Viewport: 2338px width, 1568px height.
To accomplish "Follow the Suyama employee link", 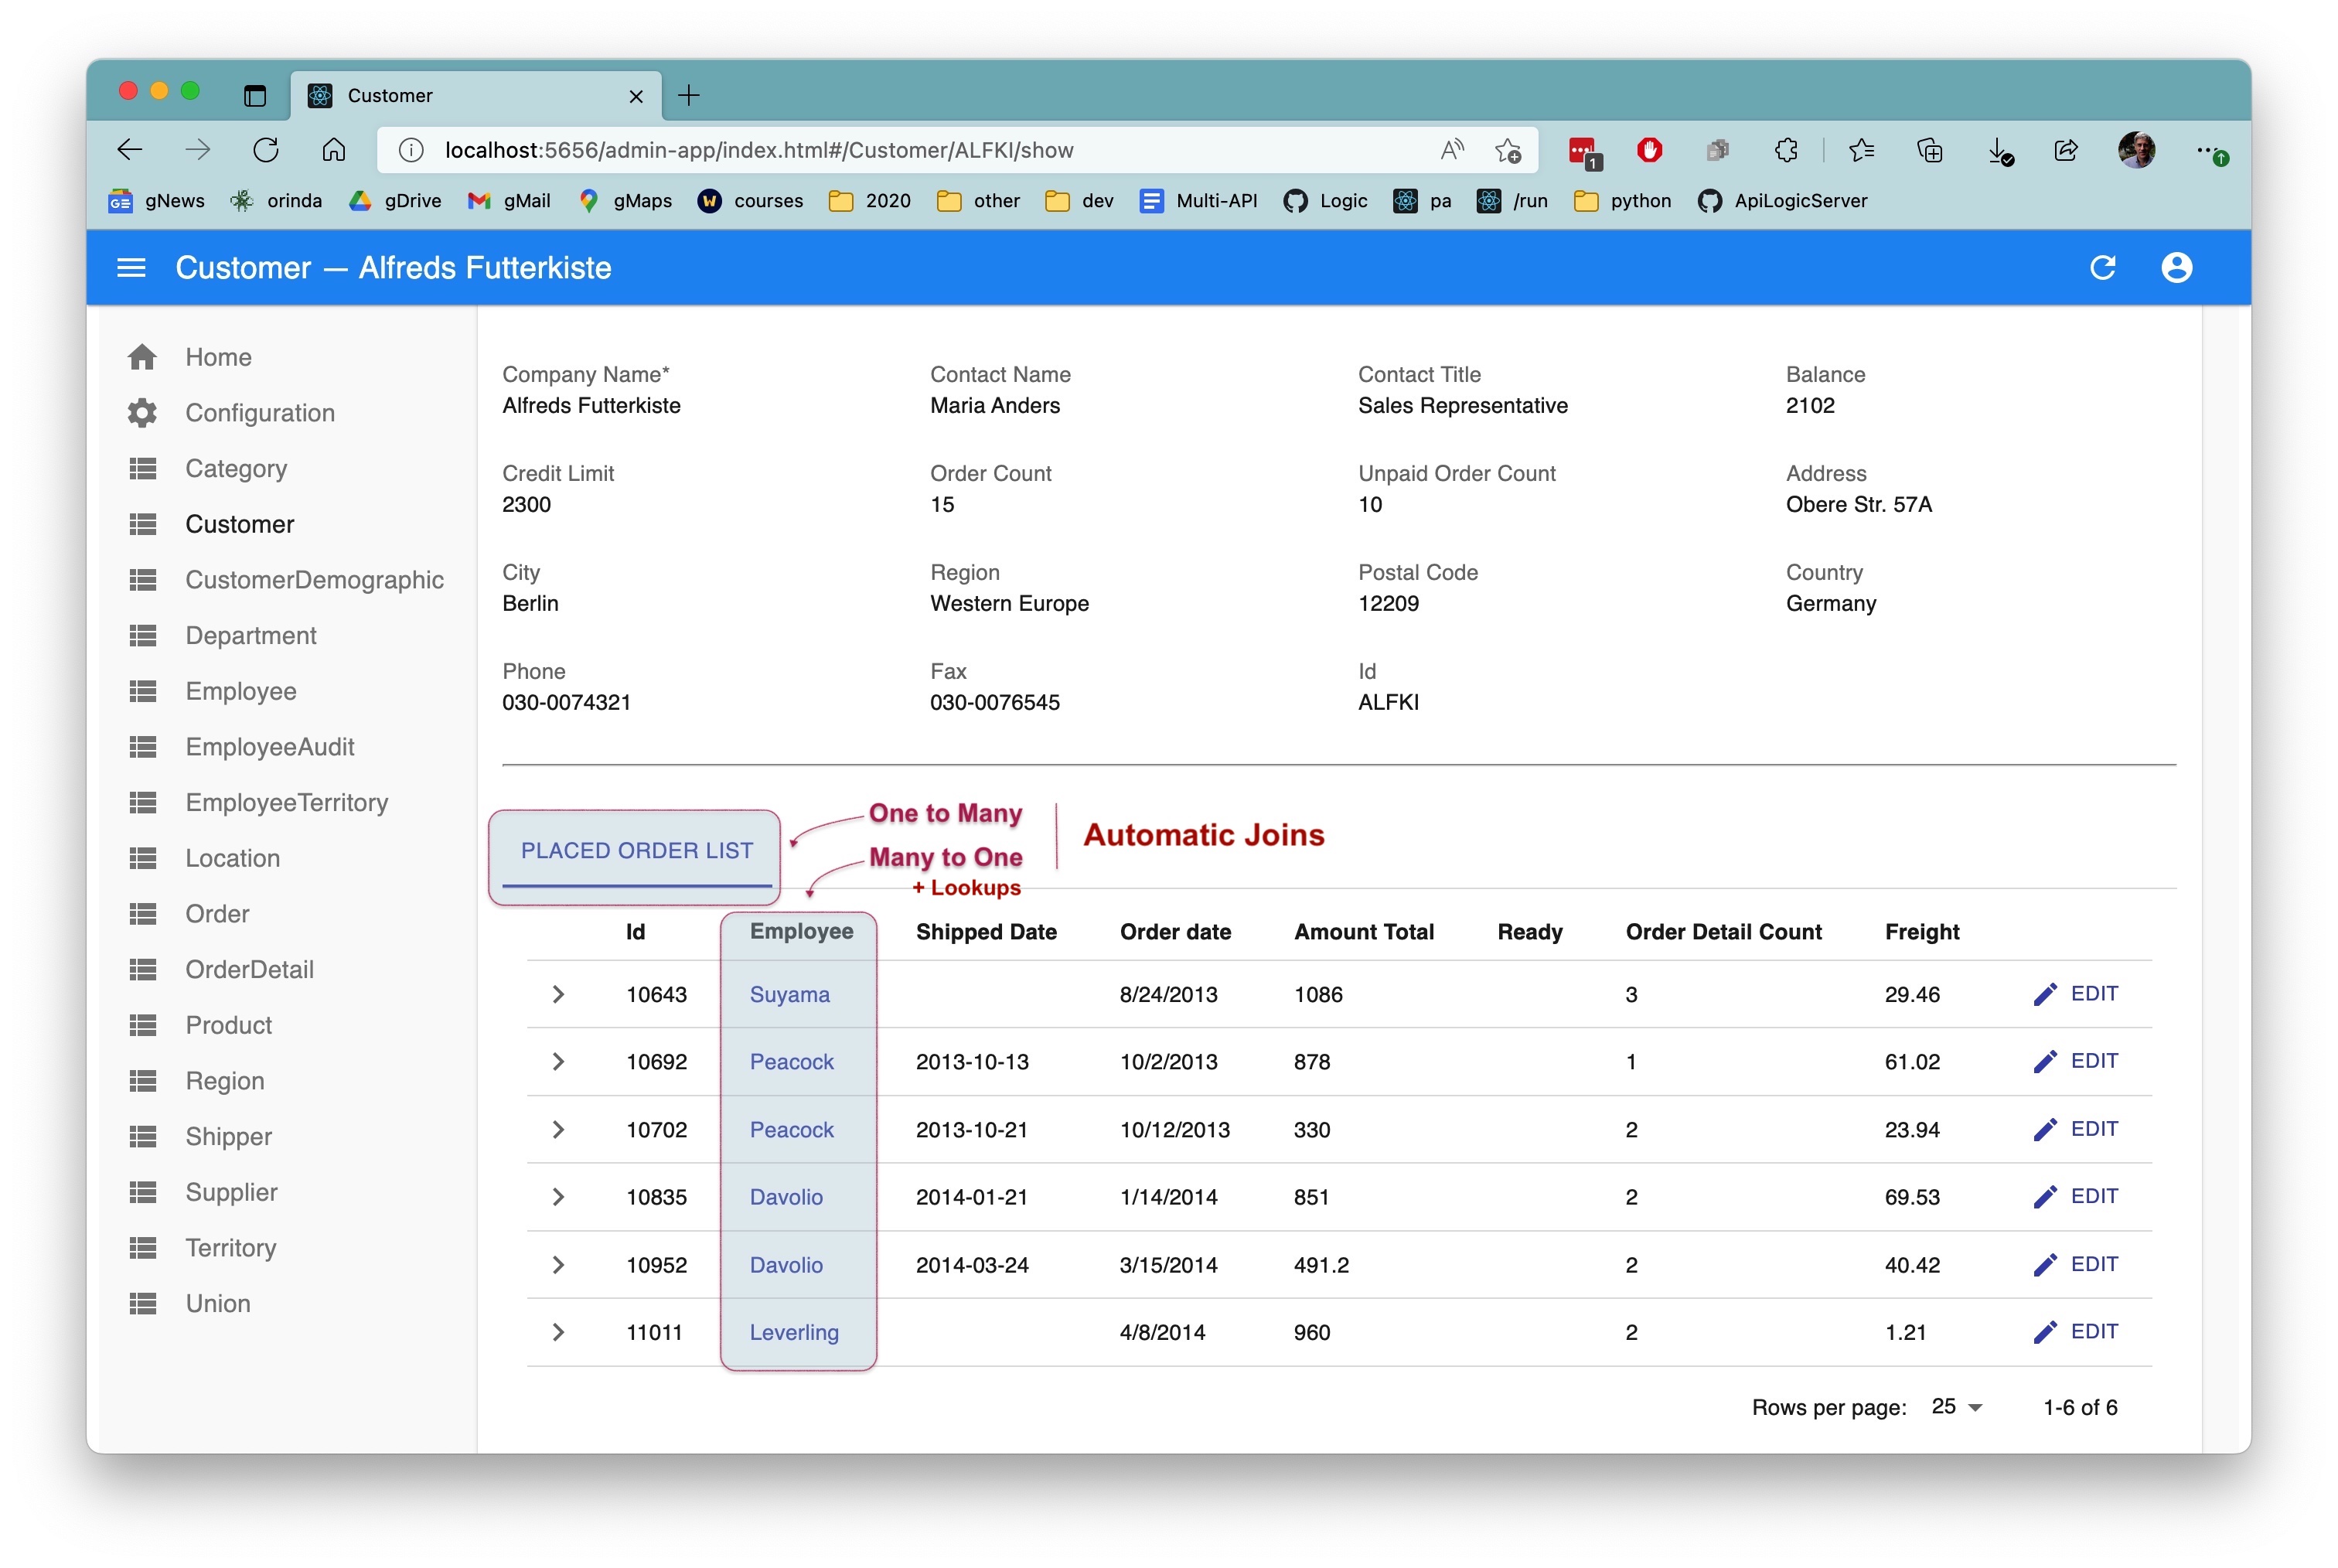I will [789, 994].
